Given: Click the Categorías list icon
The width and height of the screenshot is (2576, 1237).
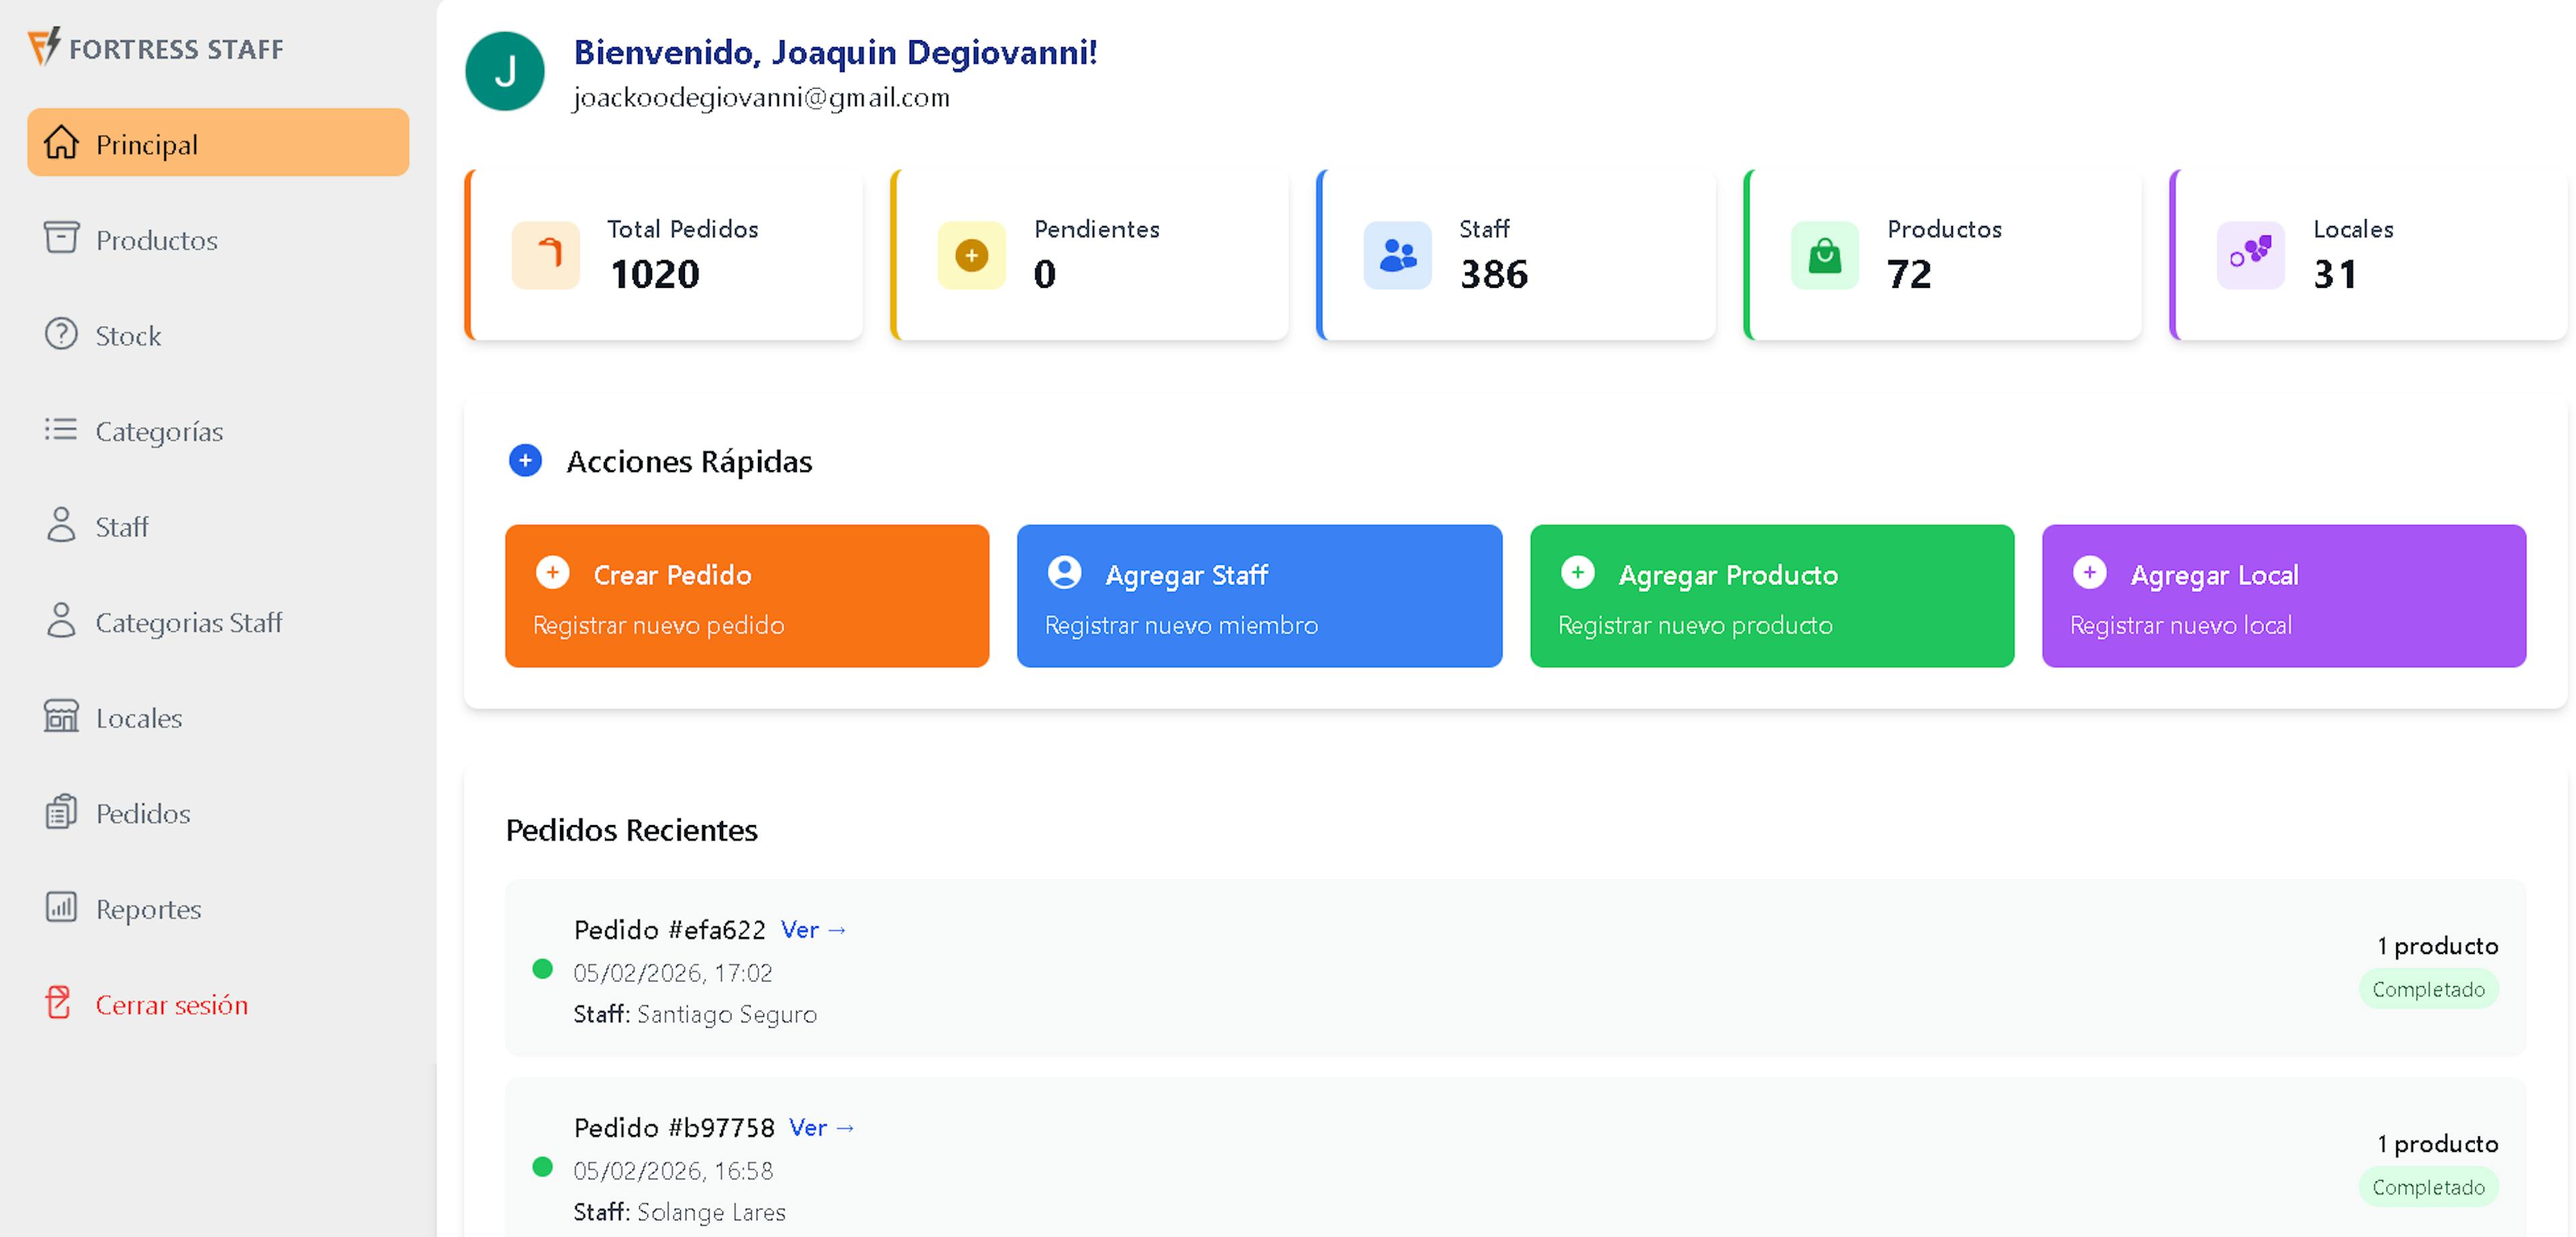Looking at the screenshot, I should 61,430.
